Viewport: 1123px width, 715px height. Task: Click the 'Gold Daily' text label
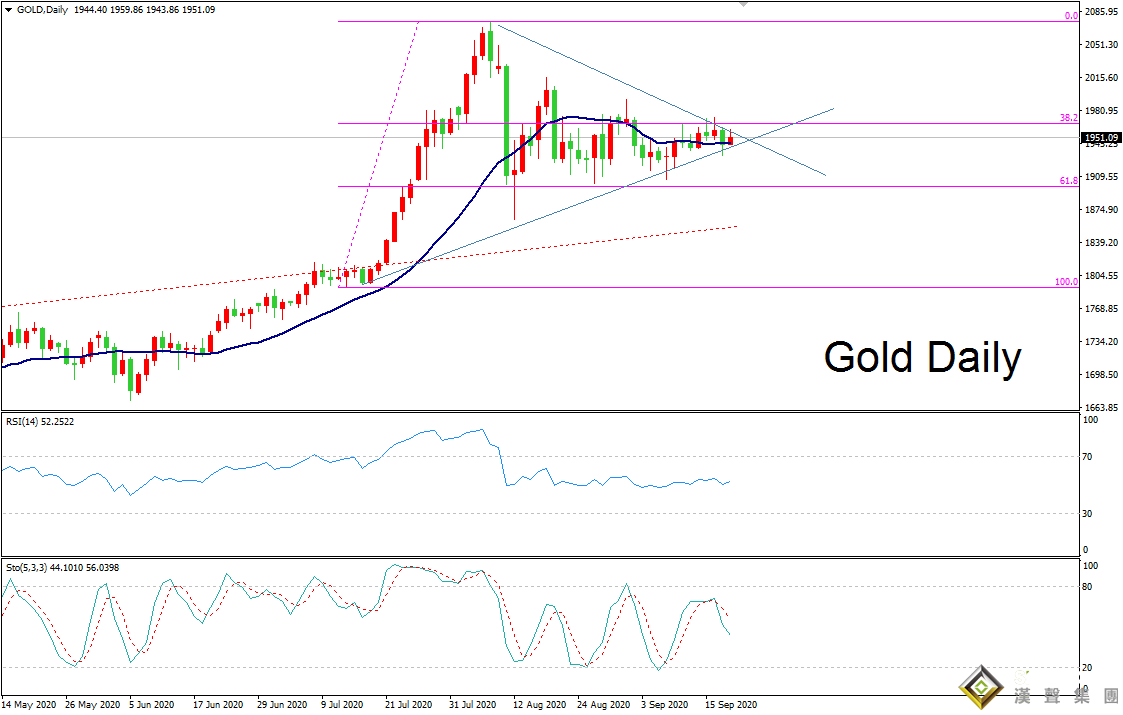click(921, 357)
